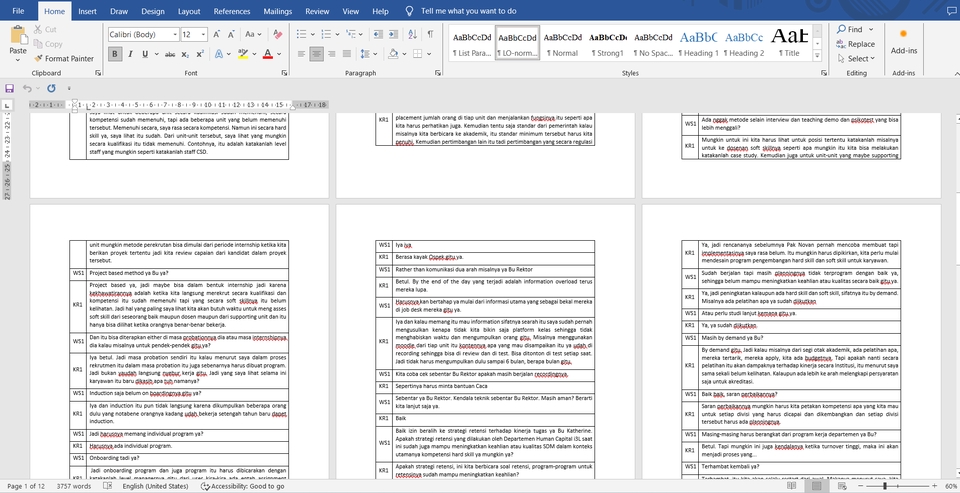The image size is (960, 493).
Task: Activate Format Painter
Action: click(x=64, y=59)
